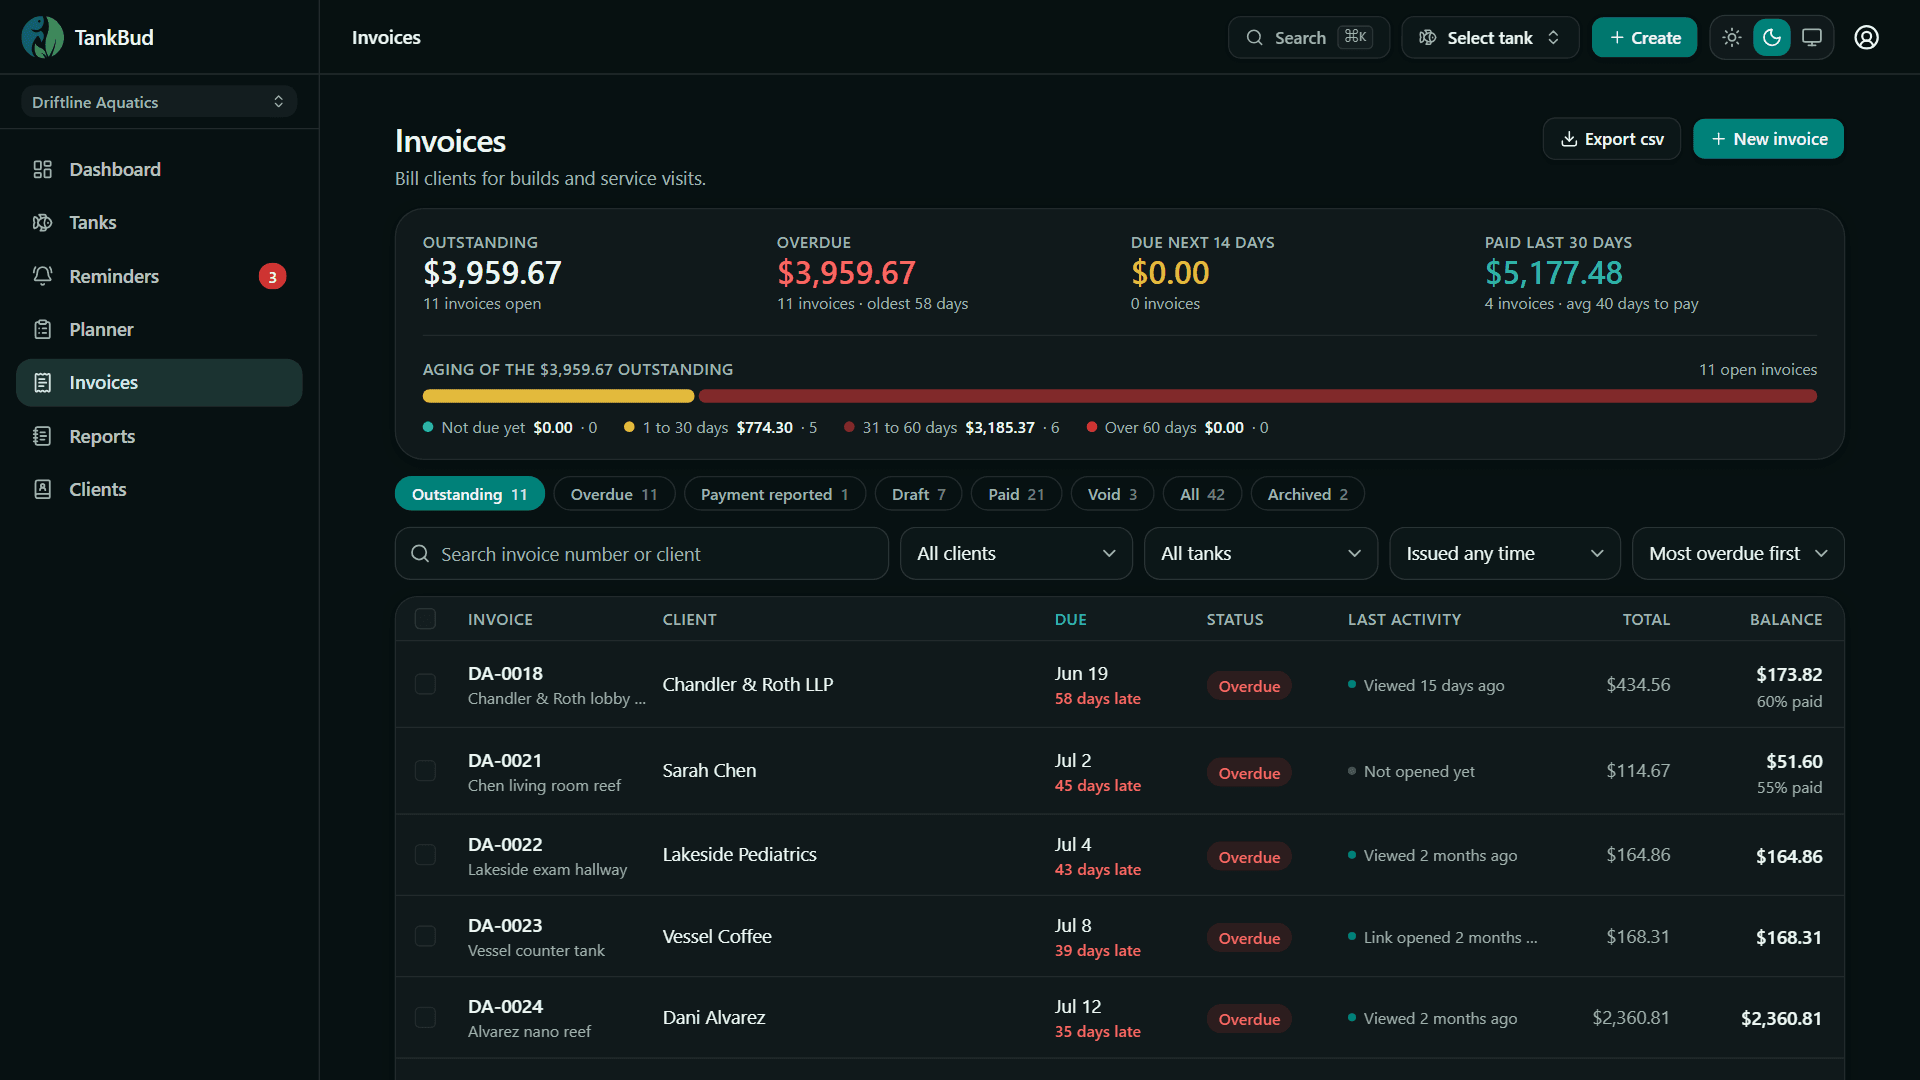Screen dimensions: 1920x1080
Task: Click the Not due yet legend dot
Action: coord(428,427)
